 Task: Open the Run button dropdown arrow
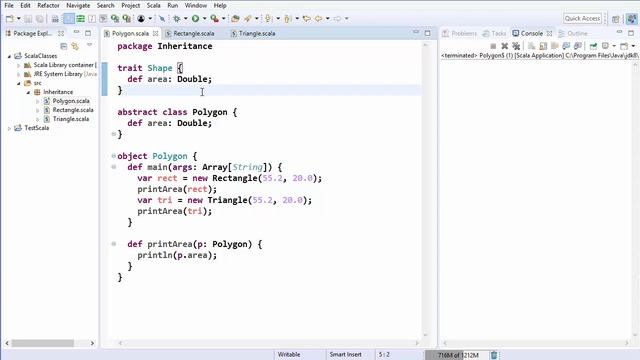[204, 18]
